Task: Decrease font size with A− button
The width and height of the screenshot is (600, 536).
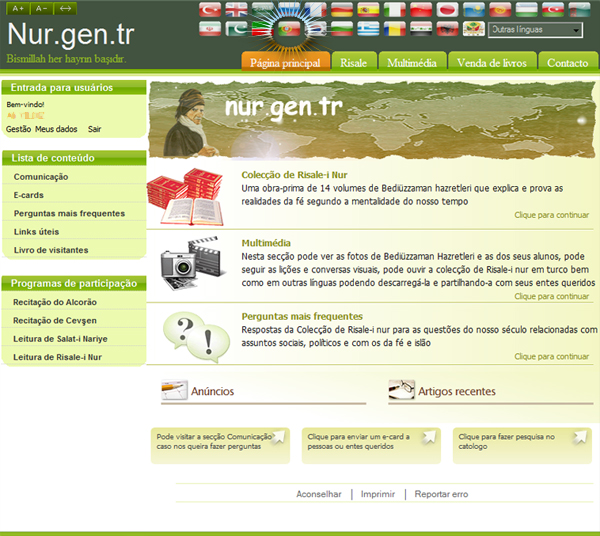Action: (42, 8)
